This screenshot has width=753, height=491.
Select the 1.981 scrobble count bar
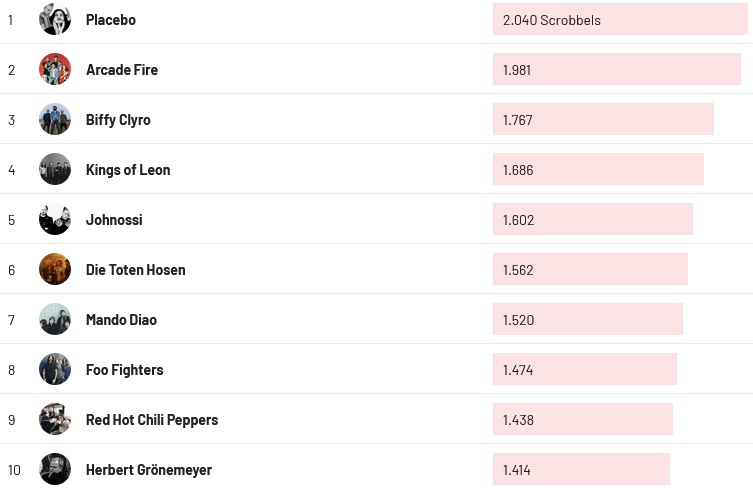click(616, 70)
